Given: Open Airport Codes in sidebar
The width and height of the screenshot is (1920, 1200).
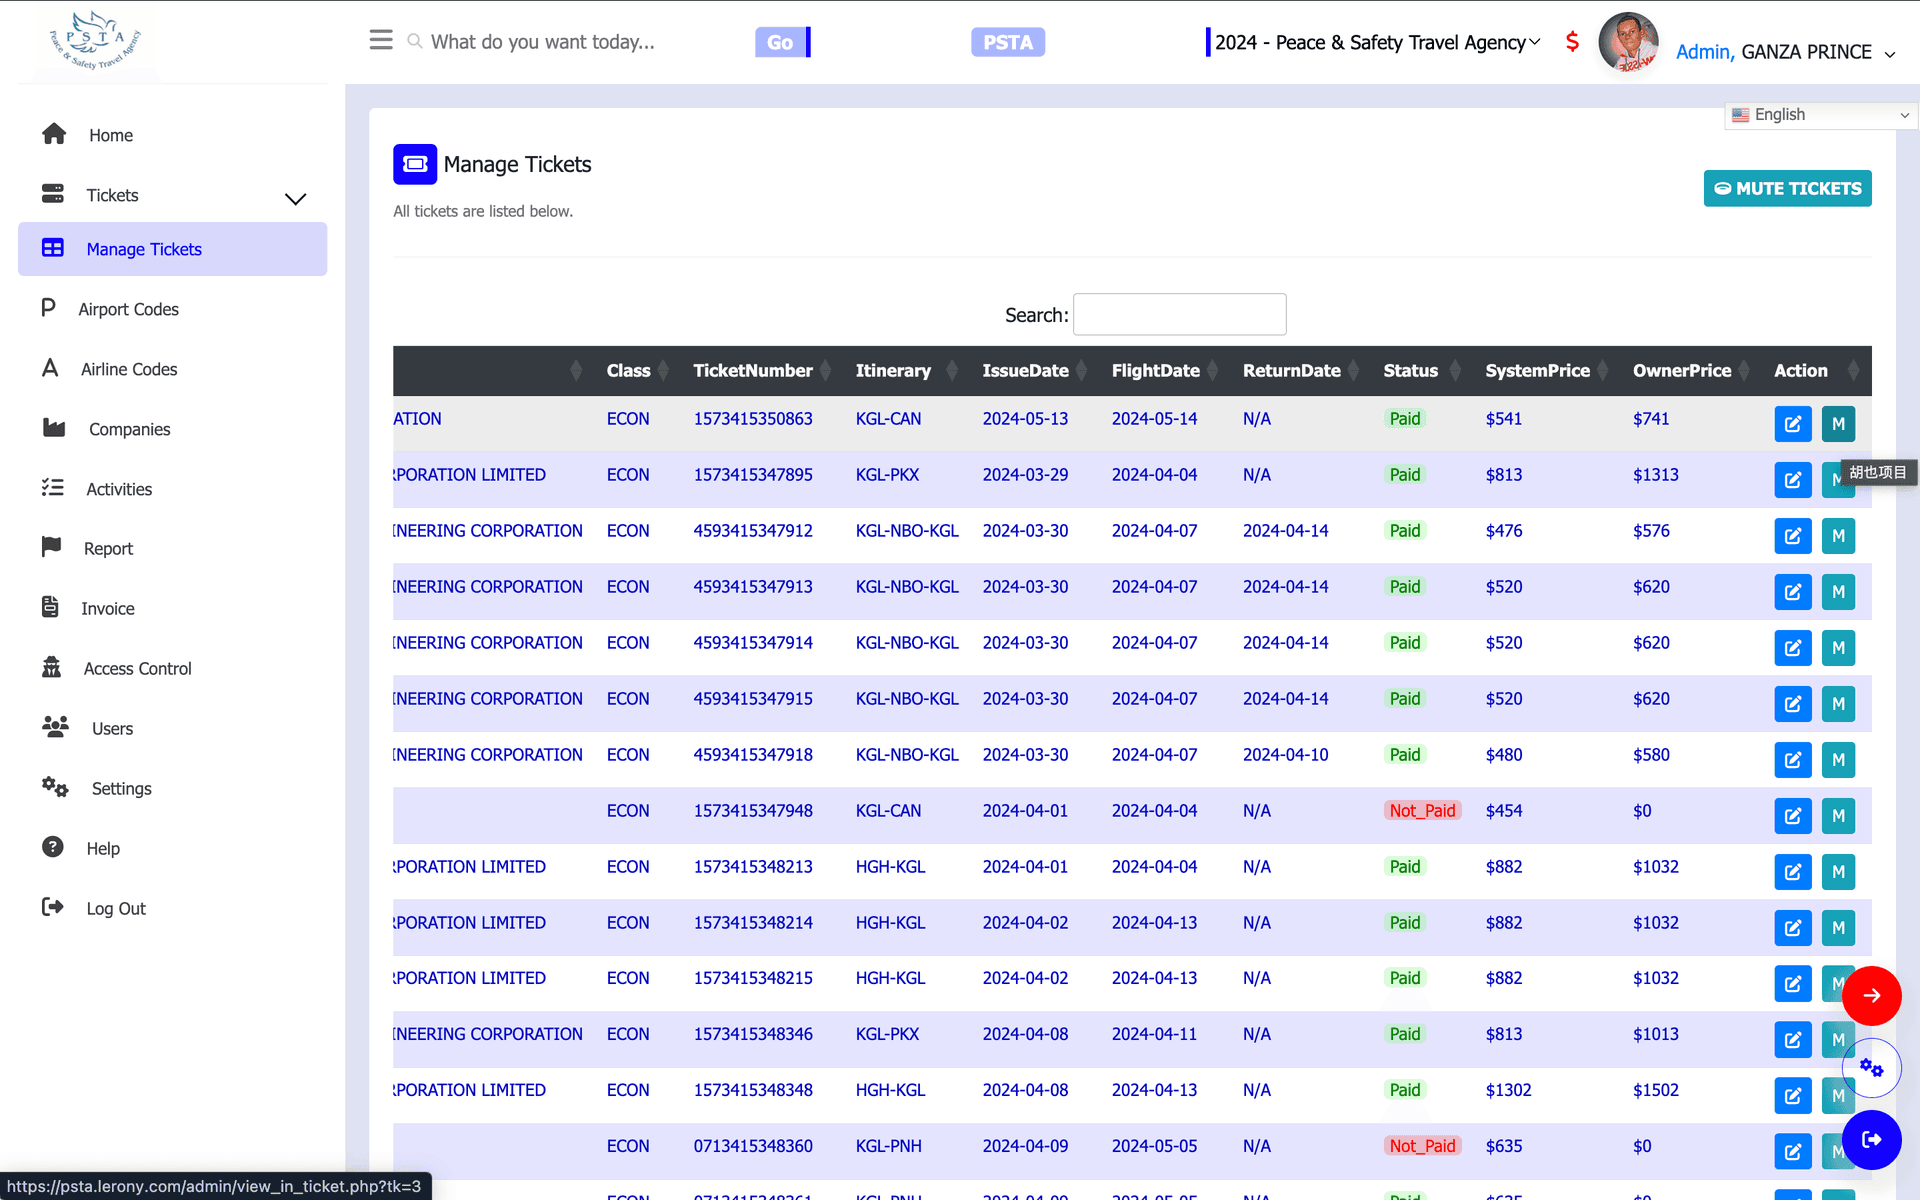Looking at the screenshot, I should coord(128,309).
